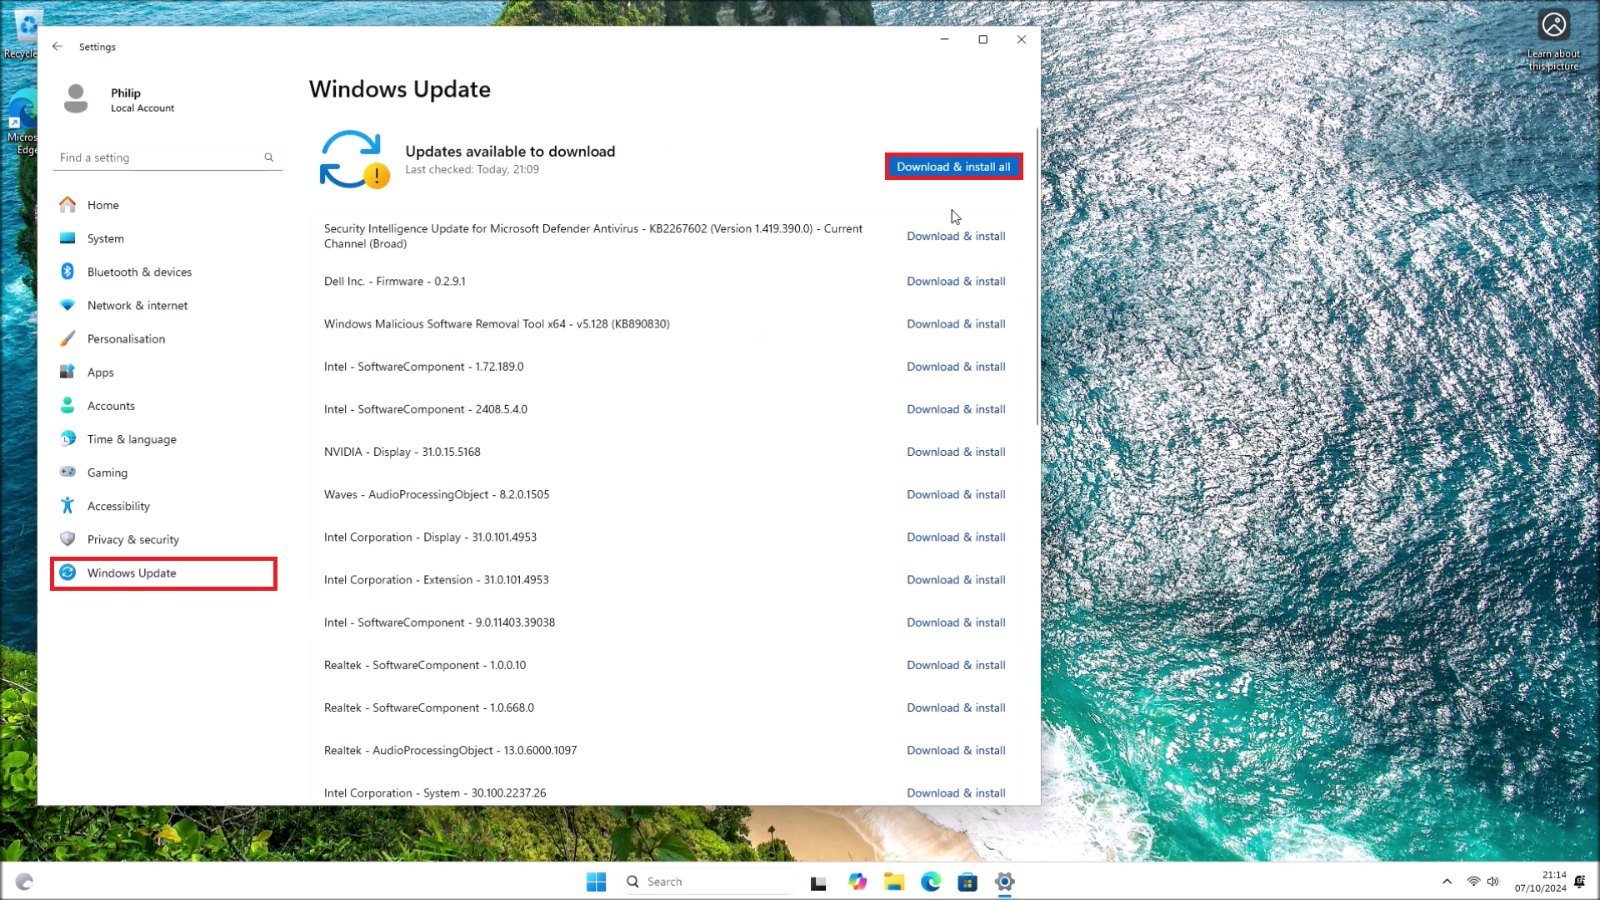This screenshot has width=1600, height=900.
Task: Open Task View on taskbar
Action: [x=818, y=882]
